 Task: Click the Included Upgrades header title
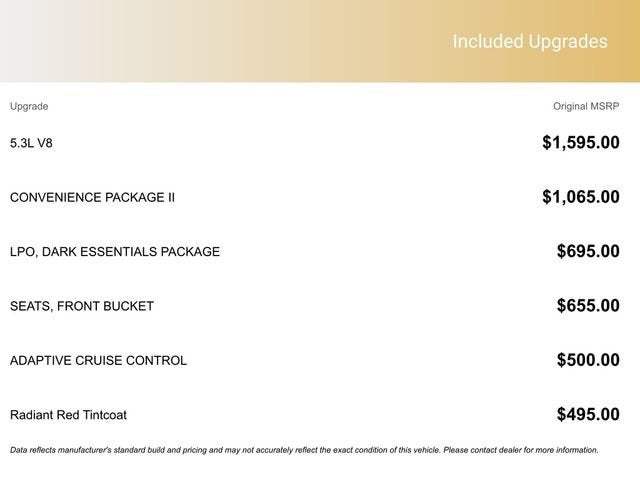pyautogui.click(x=529, y=42)
